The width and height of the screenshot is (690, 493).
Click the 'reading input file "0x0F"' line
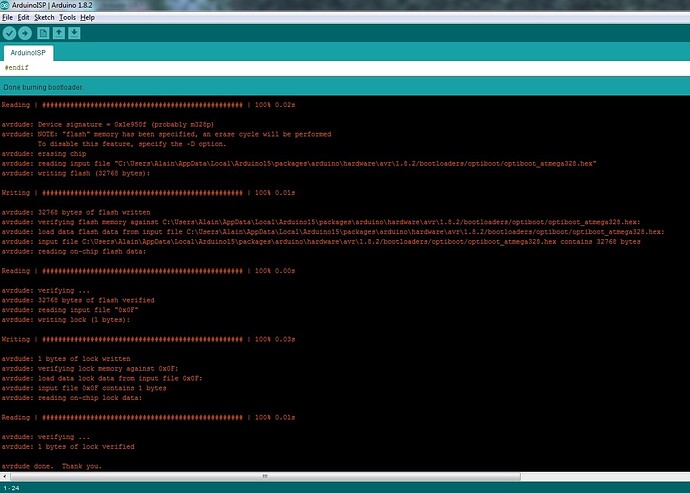point(70,310)
